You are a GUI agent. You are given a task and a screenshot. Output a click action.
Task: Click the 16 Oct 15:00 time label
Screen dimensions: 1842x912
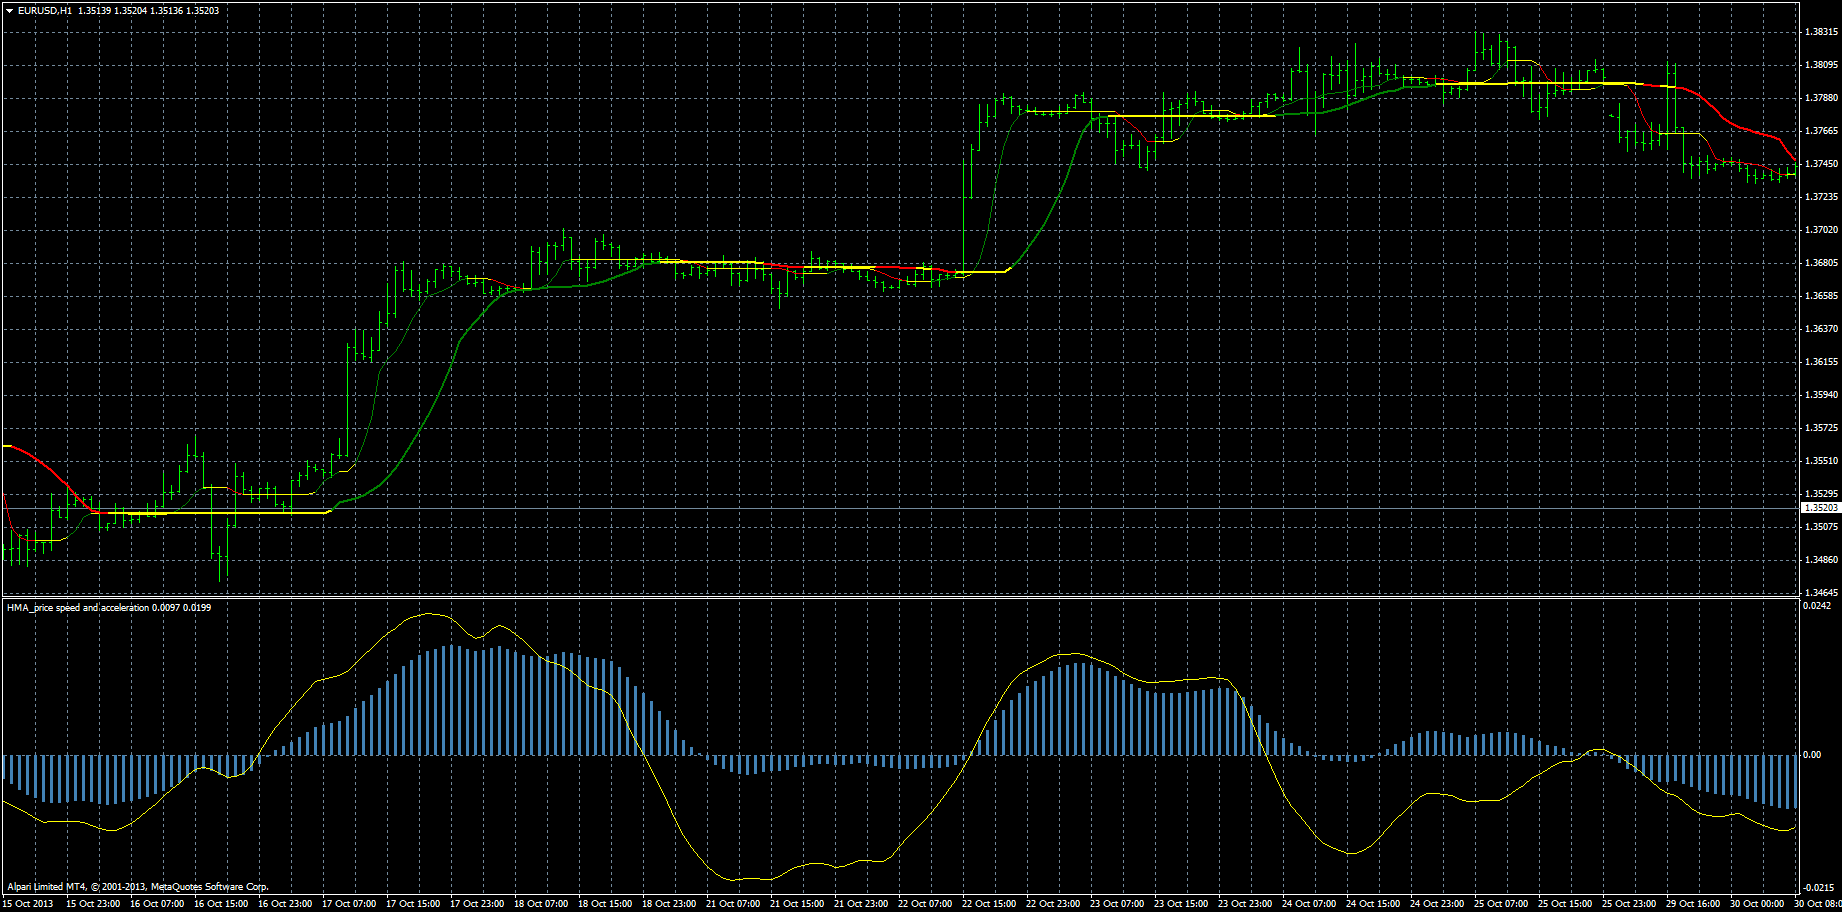[x=221, y=904]
